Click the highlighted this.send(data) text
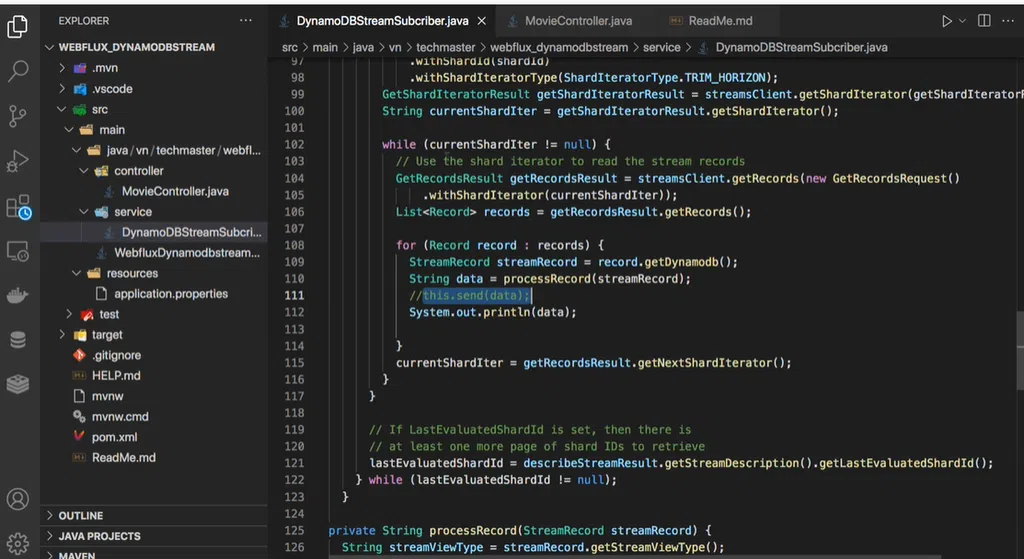The height and width of the screenshot is (559, 1024). tap(475, 295)
